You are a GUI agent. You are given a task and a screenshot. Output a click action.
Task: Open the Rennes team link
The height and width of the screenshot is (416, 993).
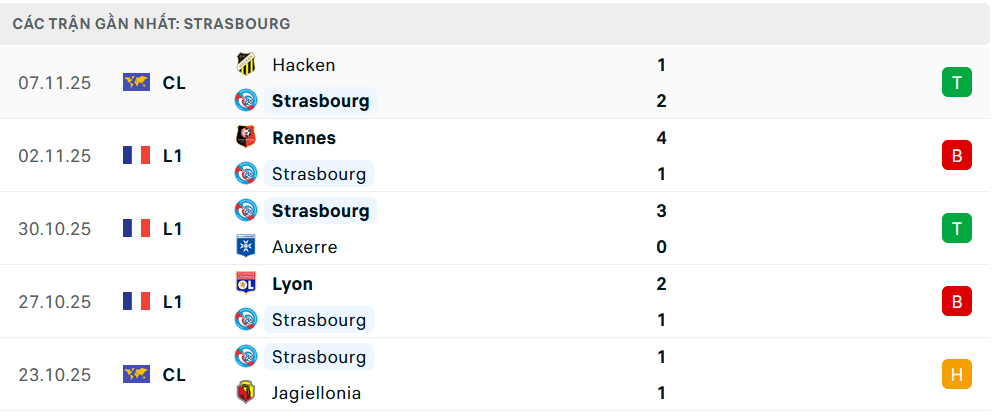pyautogui.click(x=303, y=138)
